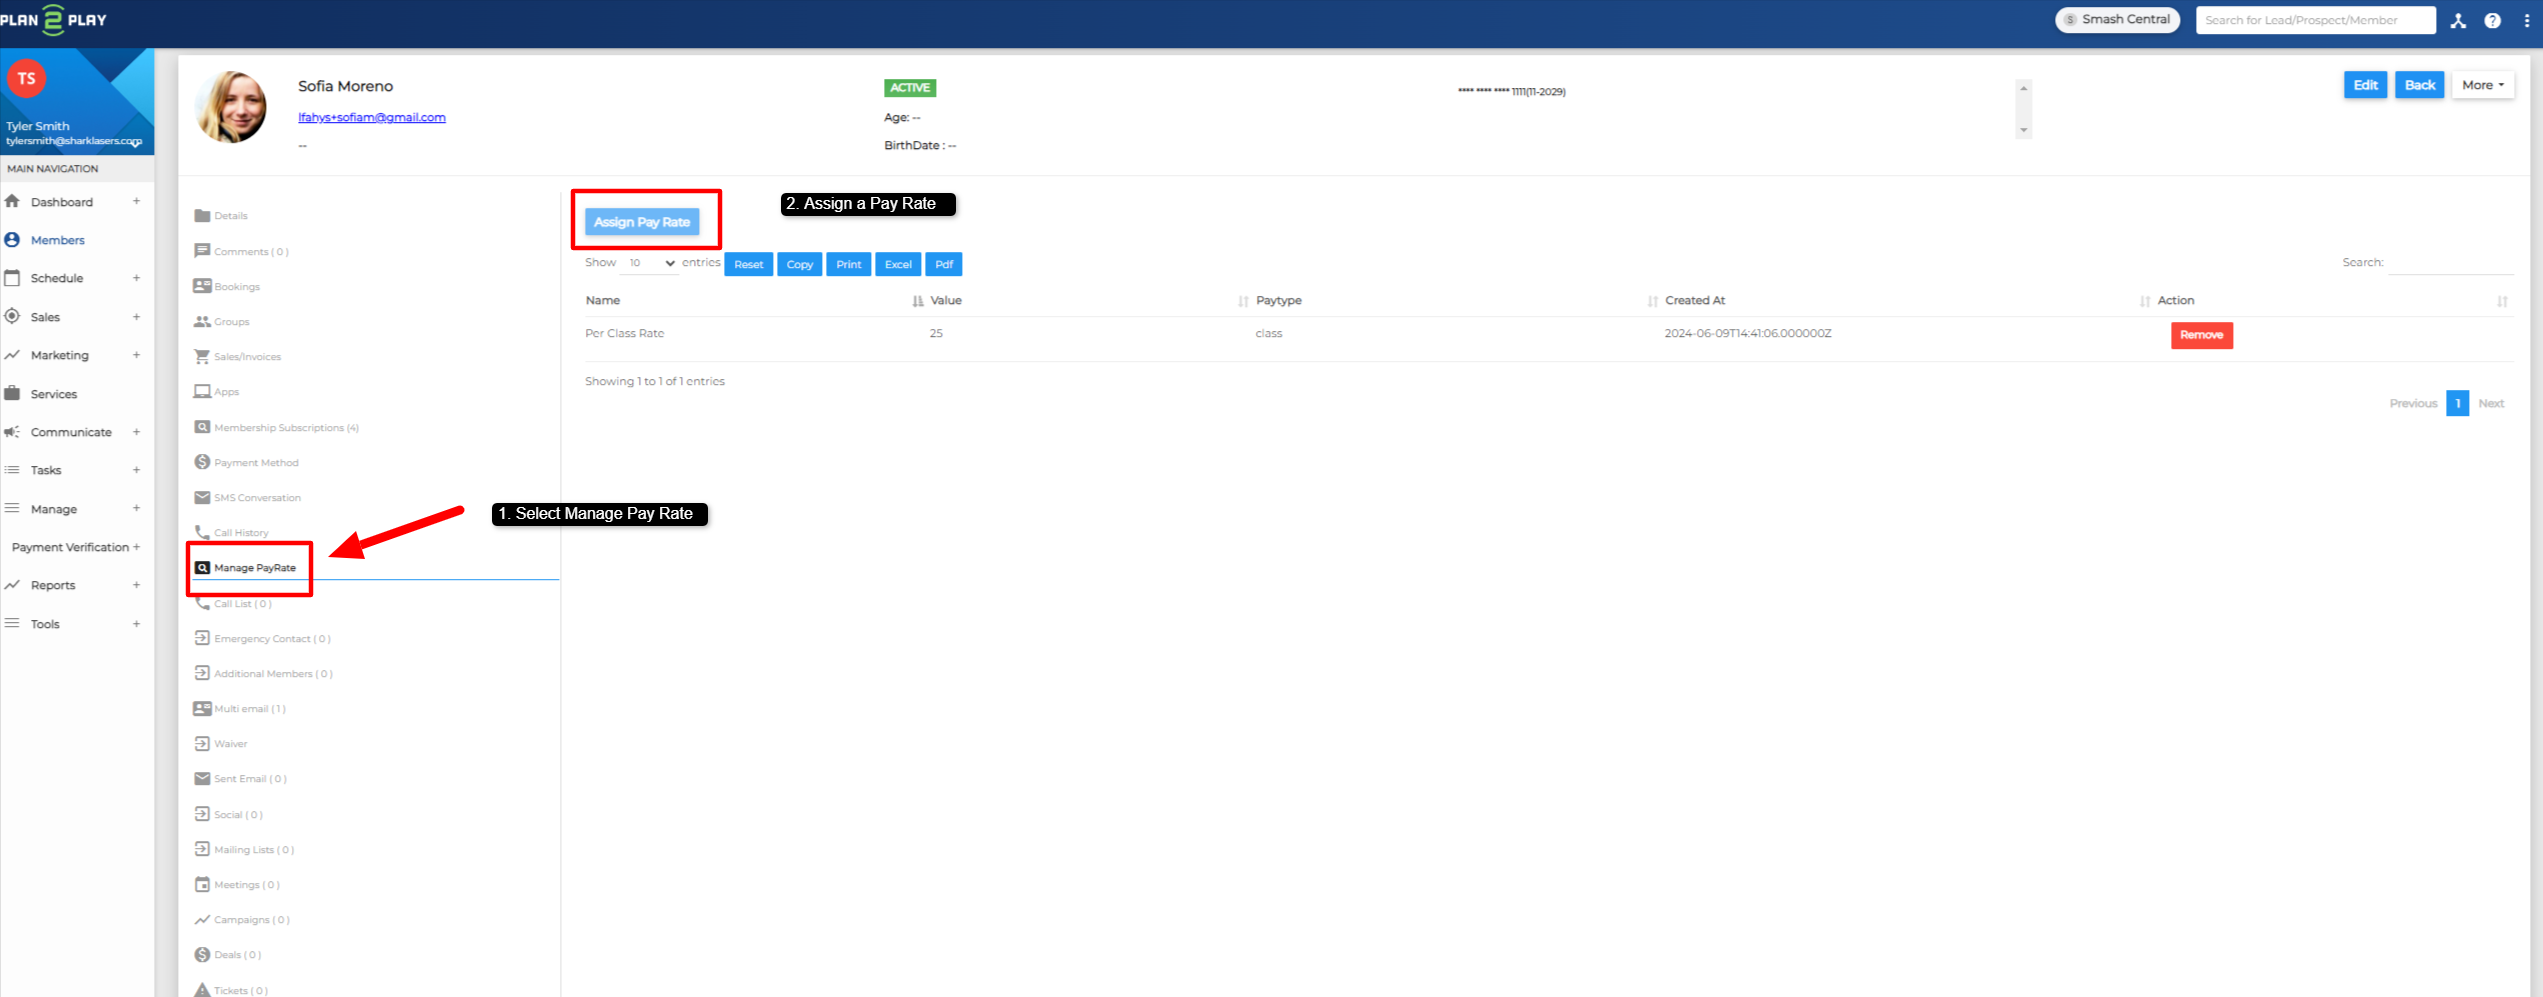Click the TS user avatar
Viewport: 2543px width, 997px height.
(27, 78)
